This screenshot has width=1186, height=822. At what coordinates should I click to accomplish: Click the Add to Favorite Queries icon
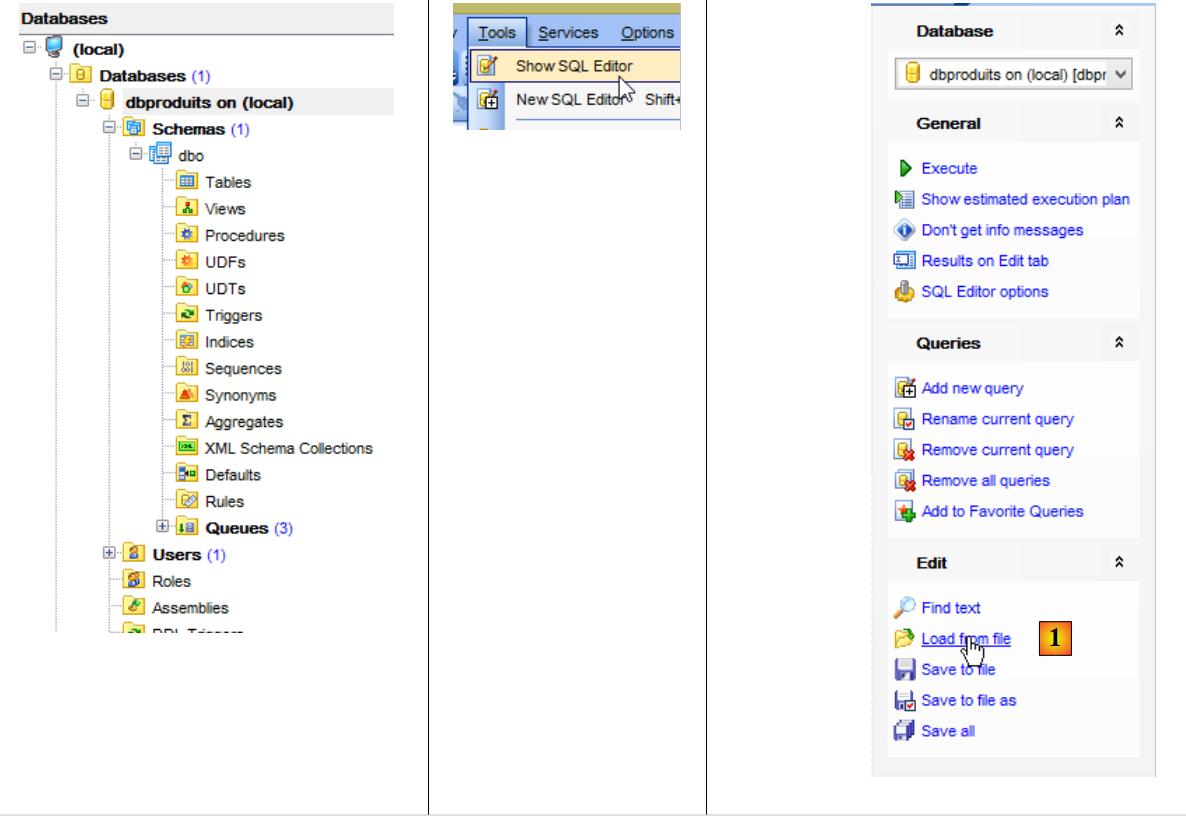[905, 512]
